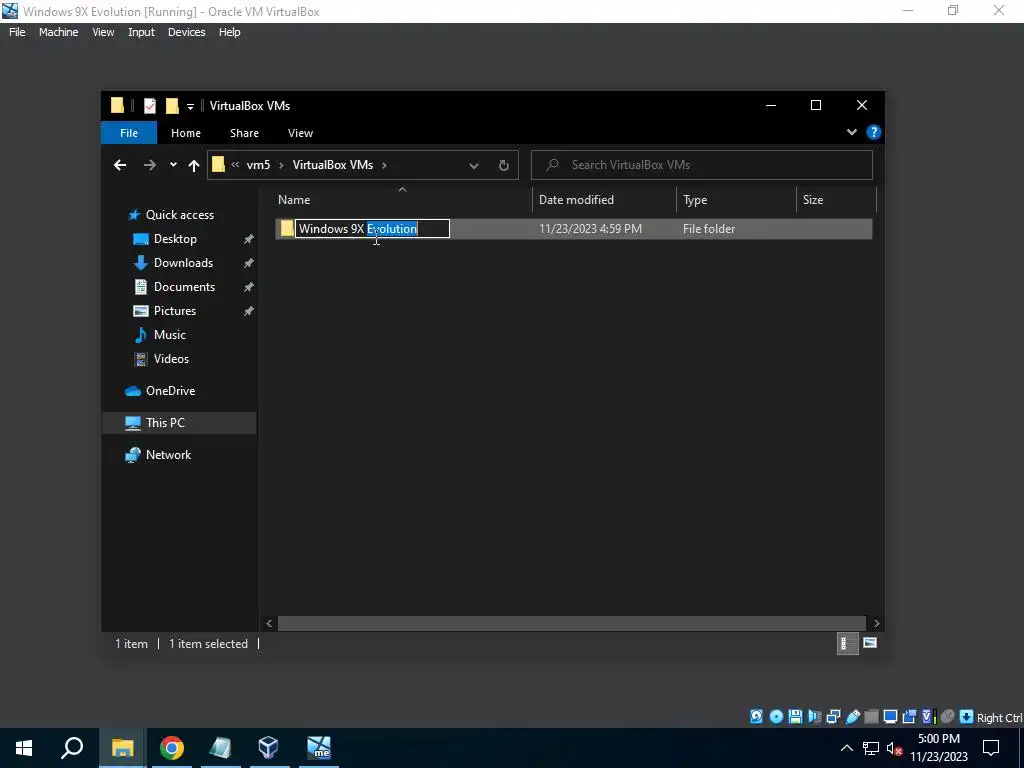Click the VirtualBox VMs breadcrumb segment
This screenshot has width=1024, height=768.
[332, 165]
